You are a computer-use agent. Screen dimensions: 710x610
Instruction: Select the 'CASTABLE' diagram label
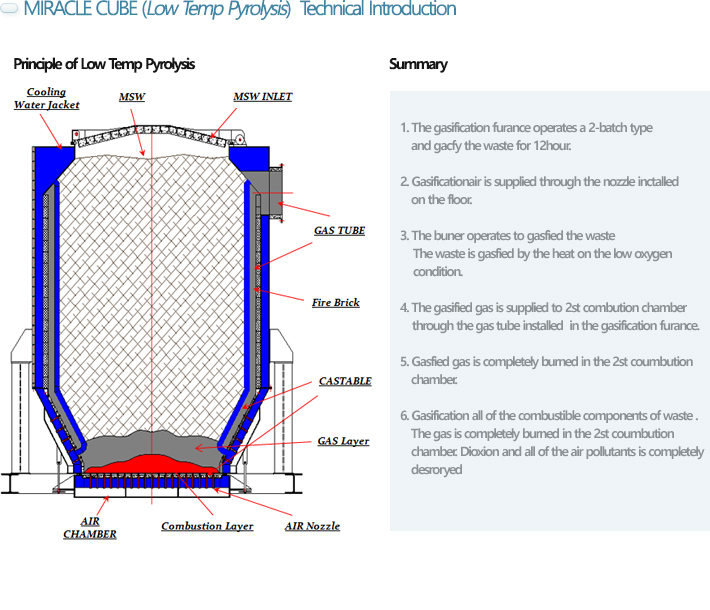point(345,381)
